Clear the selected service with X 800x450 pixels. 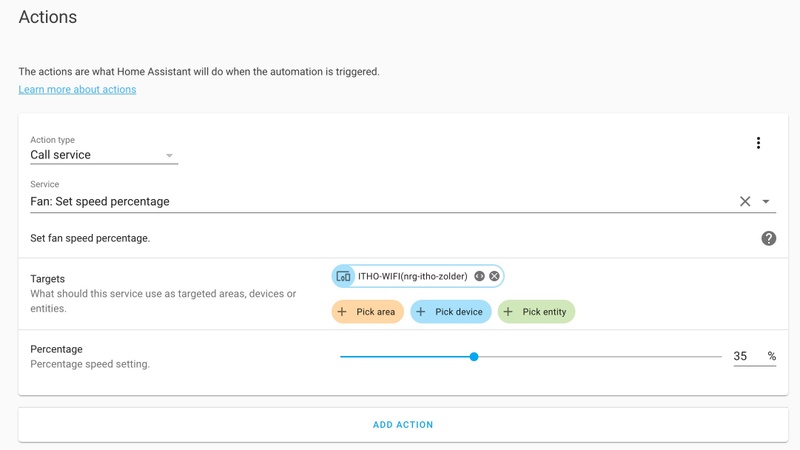tap(745, 201)
